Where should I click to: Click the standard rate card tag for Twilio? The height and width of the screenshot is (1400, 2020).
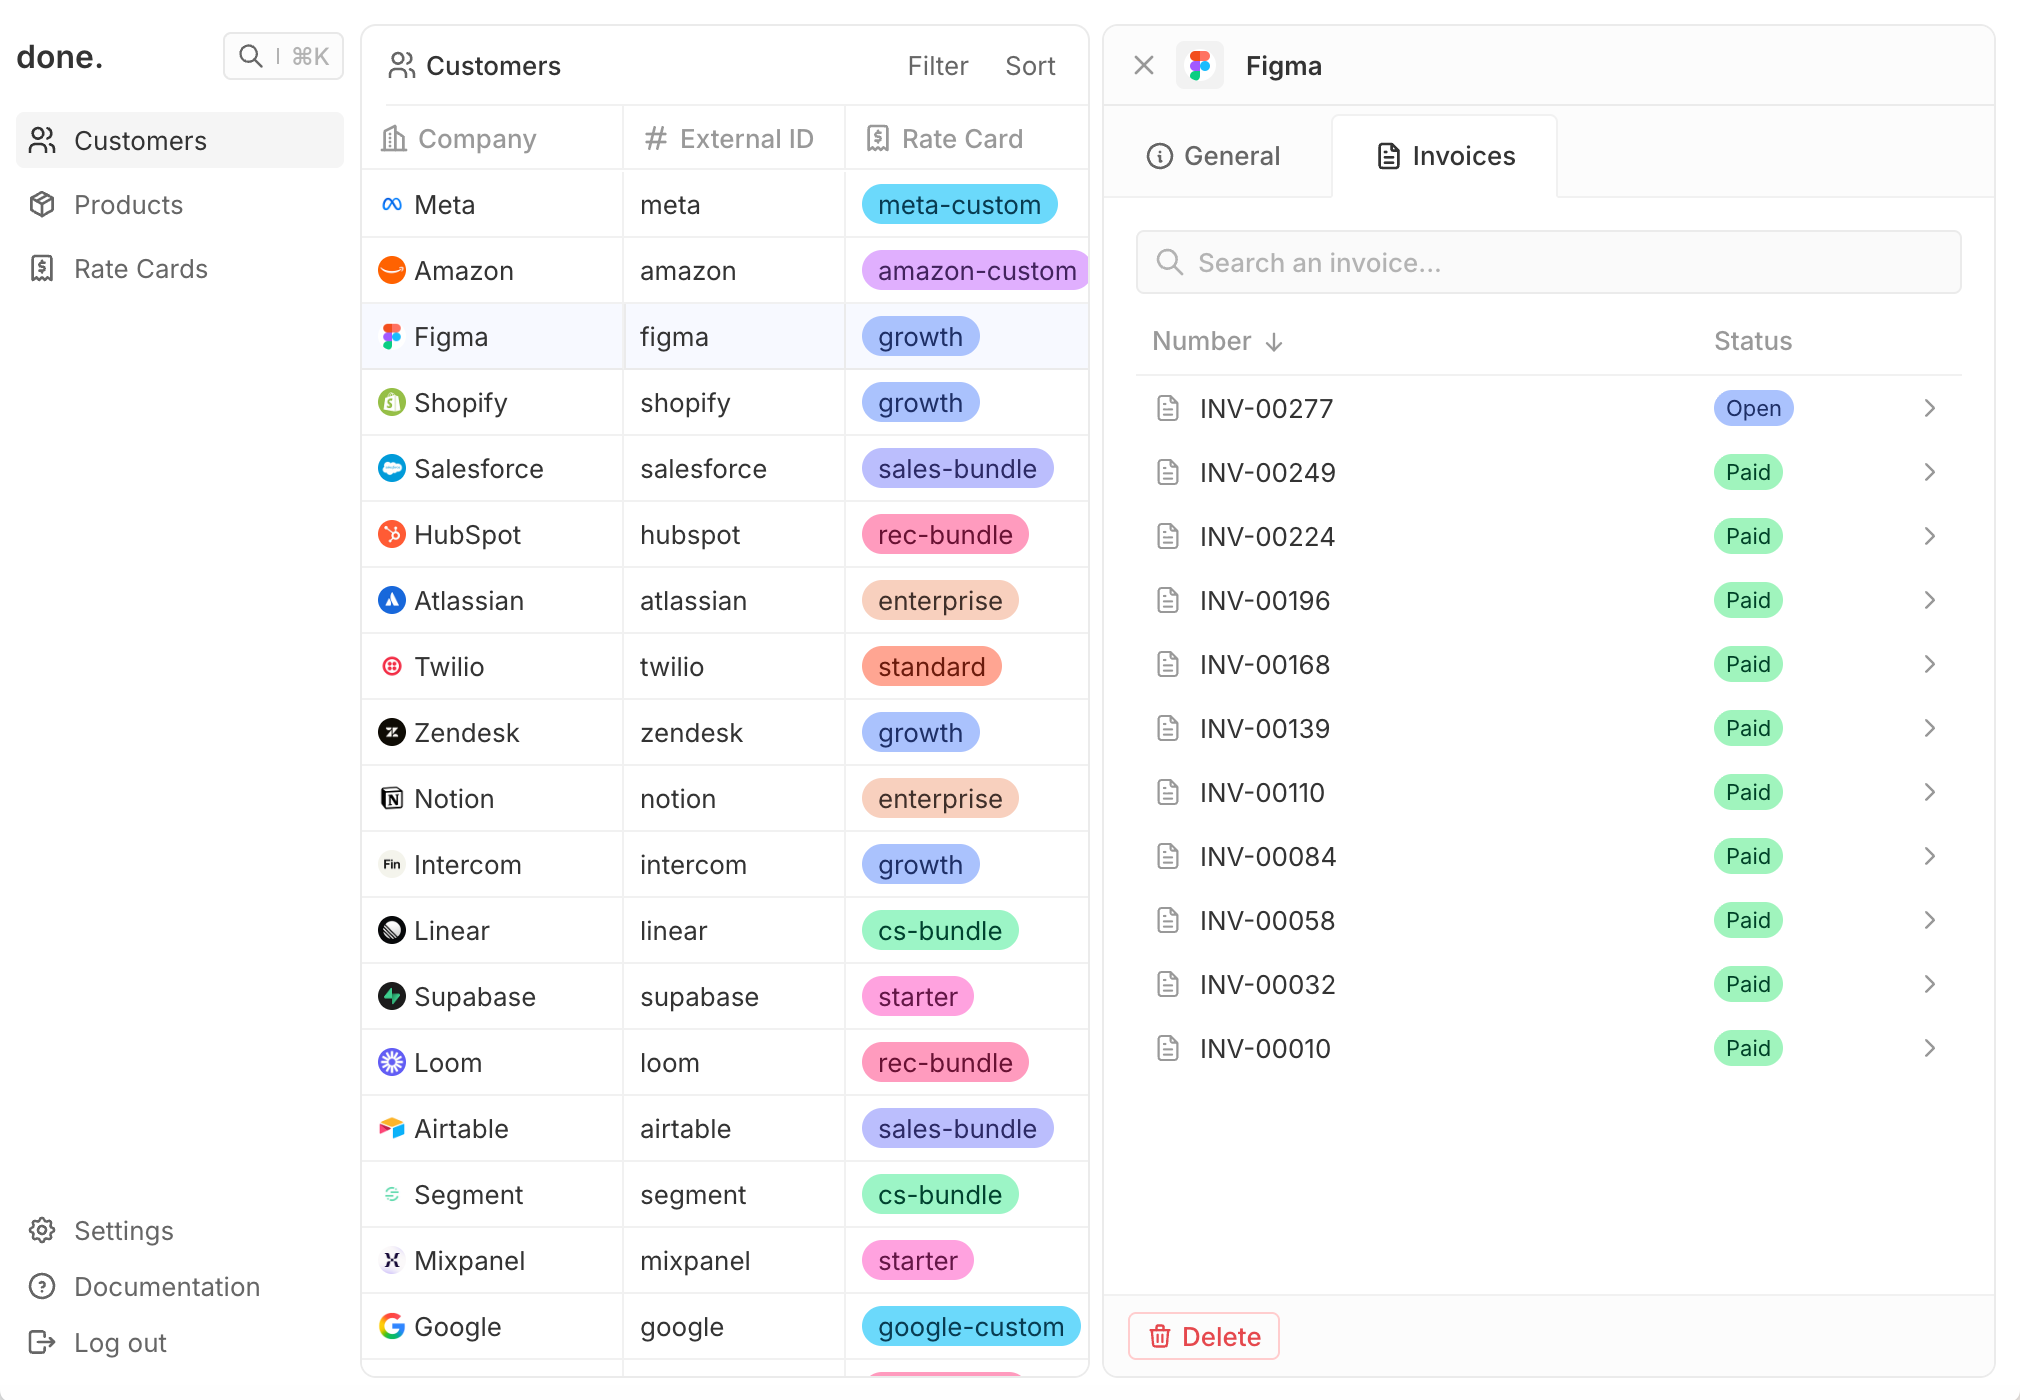click(x=931, y=666)
